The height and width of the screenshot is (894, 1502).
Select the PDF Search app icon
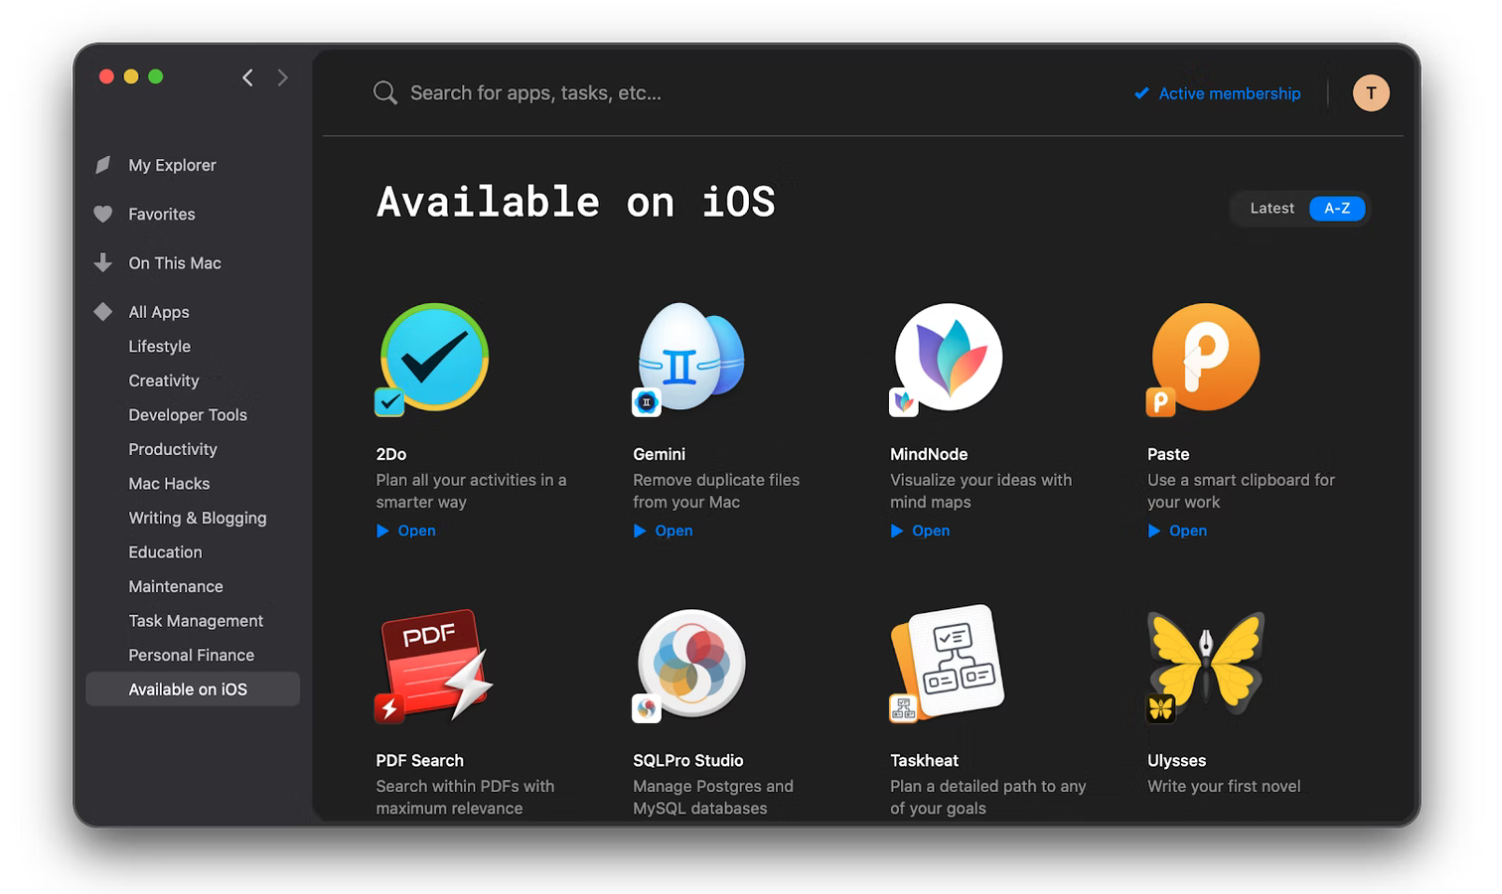434,664
